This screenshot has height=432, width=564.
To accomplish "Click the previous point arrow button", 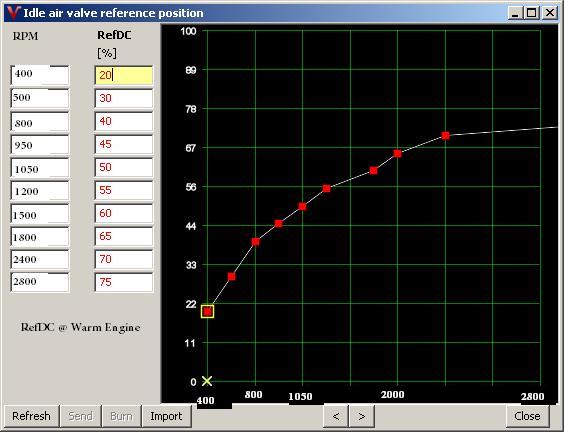I will click(336, 416).
